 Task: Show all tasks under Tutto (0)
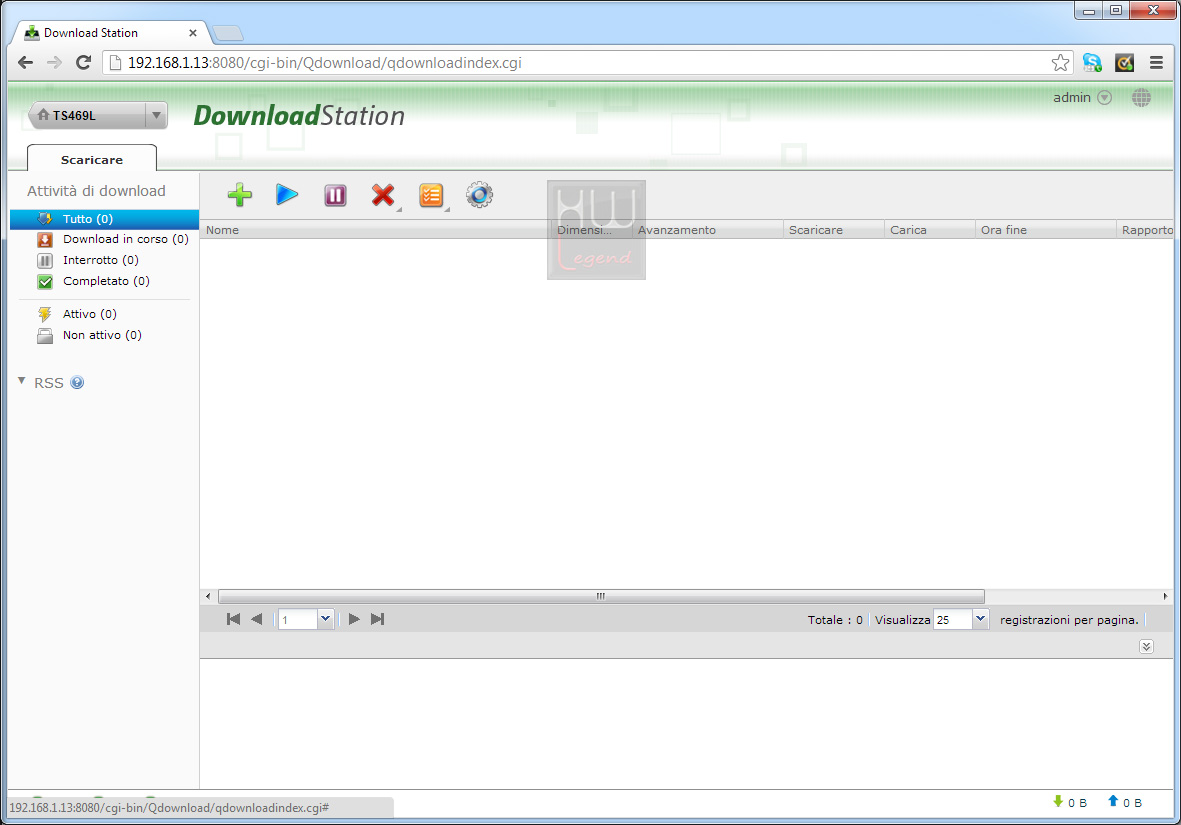[x=105, y=219]
